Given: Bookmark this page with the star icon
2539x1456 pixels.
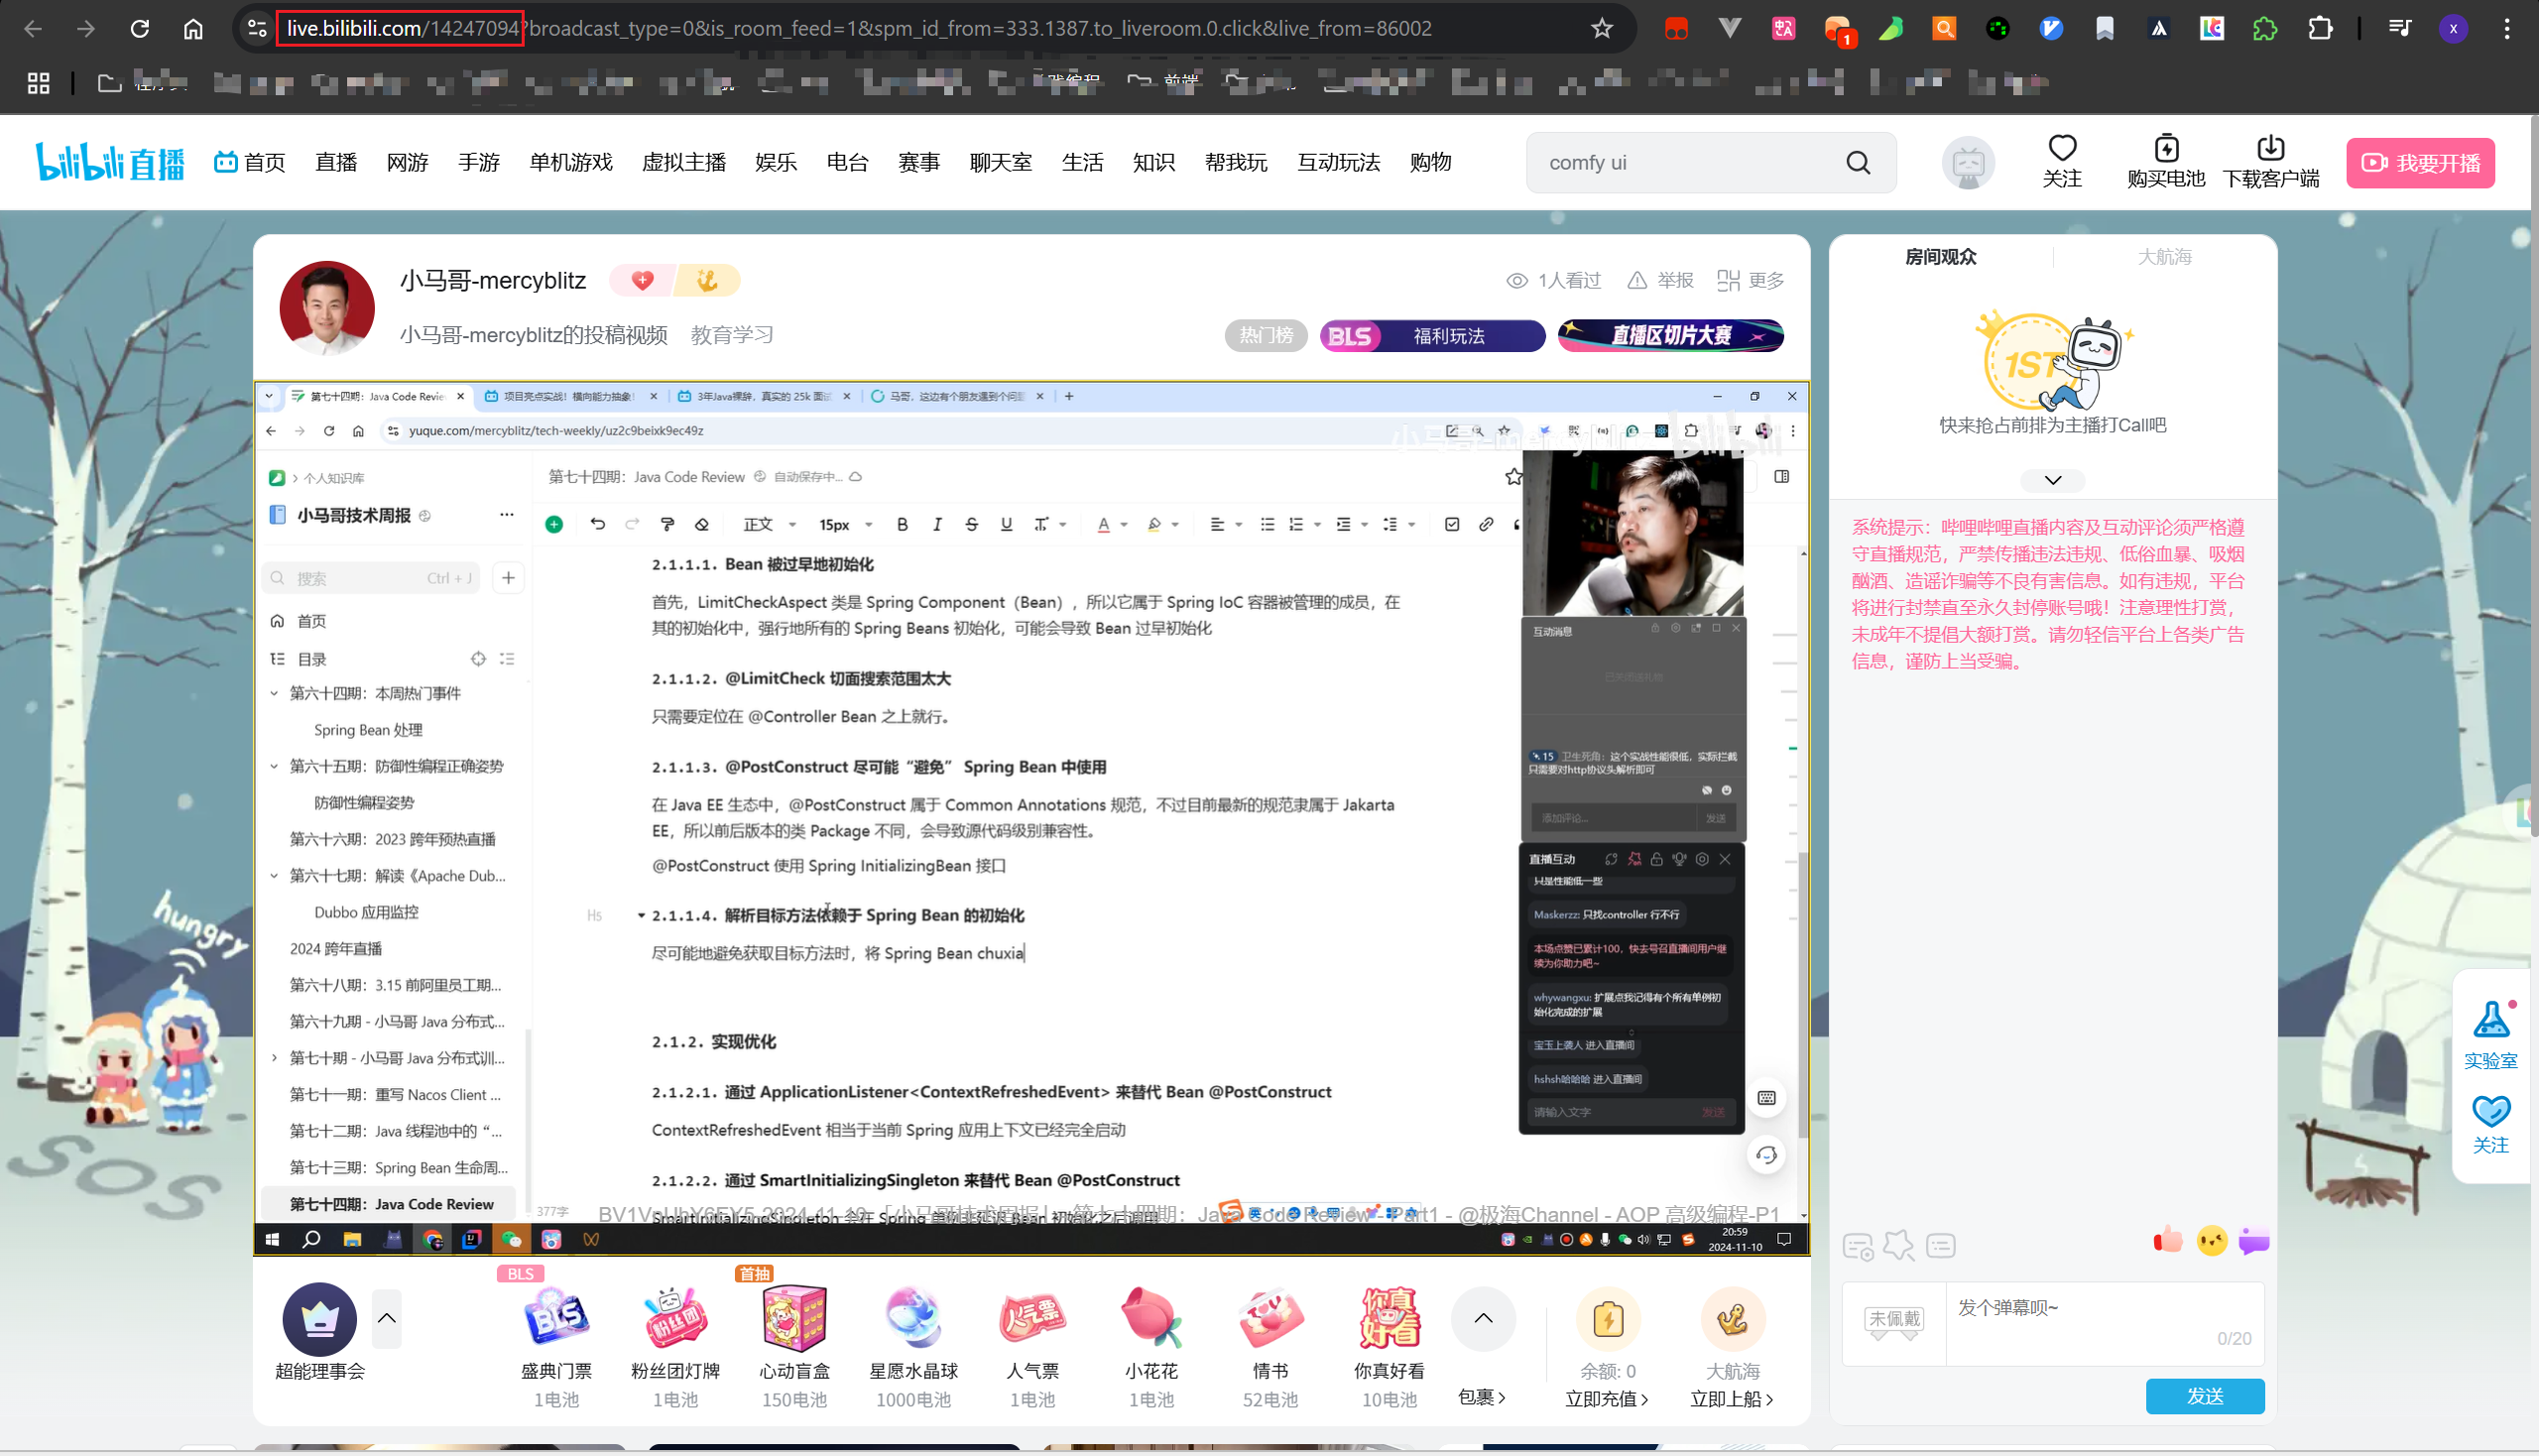Looking at the screenshot, I should 1602,28.
